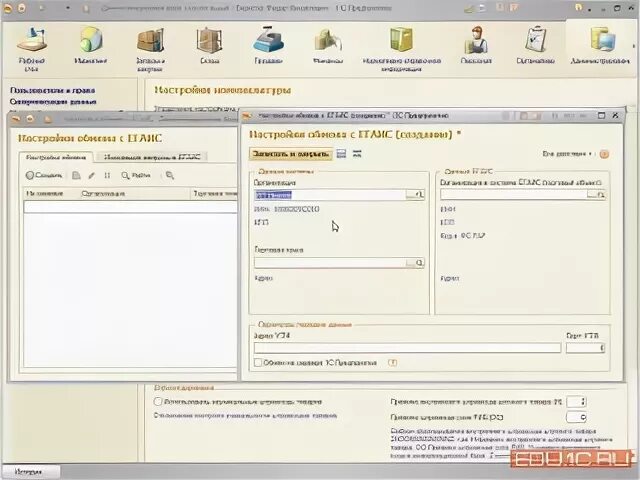Image resolution: width=640 pixels, height=480 pixels.
Task: Open Синхронизация данных in left navigation
Action: (x=53, y=101)
